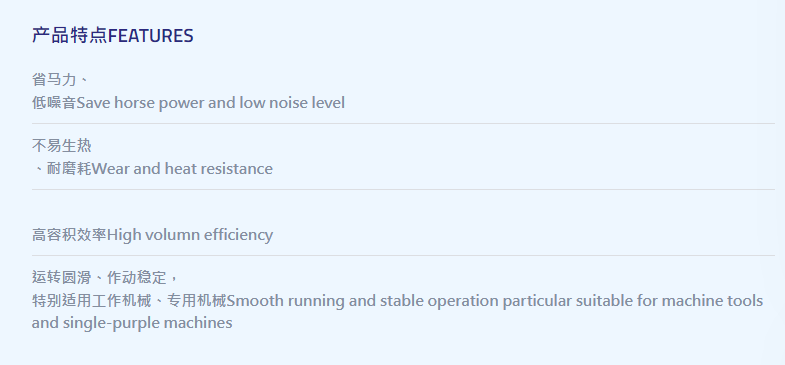Select the 省马力 text line
Screen dimensions: 785x365
tap(61, 79)
